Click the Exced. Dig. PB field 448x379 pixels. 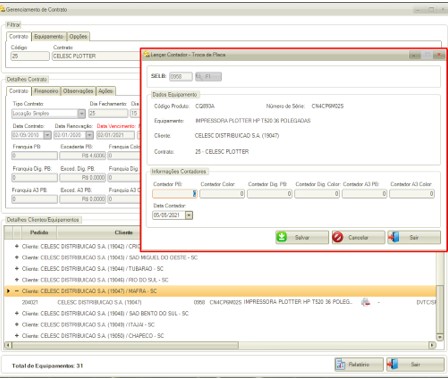click(x=83, y=178)
